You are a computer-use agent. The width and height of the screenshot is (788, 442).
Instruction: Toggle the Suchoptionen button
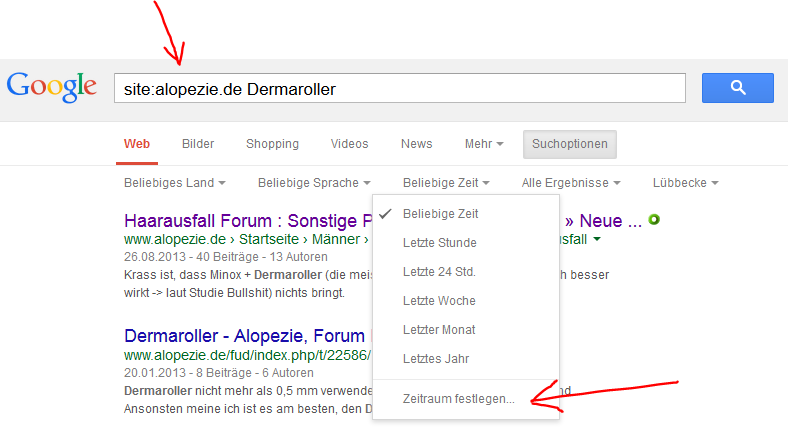coord(569,144)
